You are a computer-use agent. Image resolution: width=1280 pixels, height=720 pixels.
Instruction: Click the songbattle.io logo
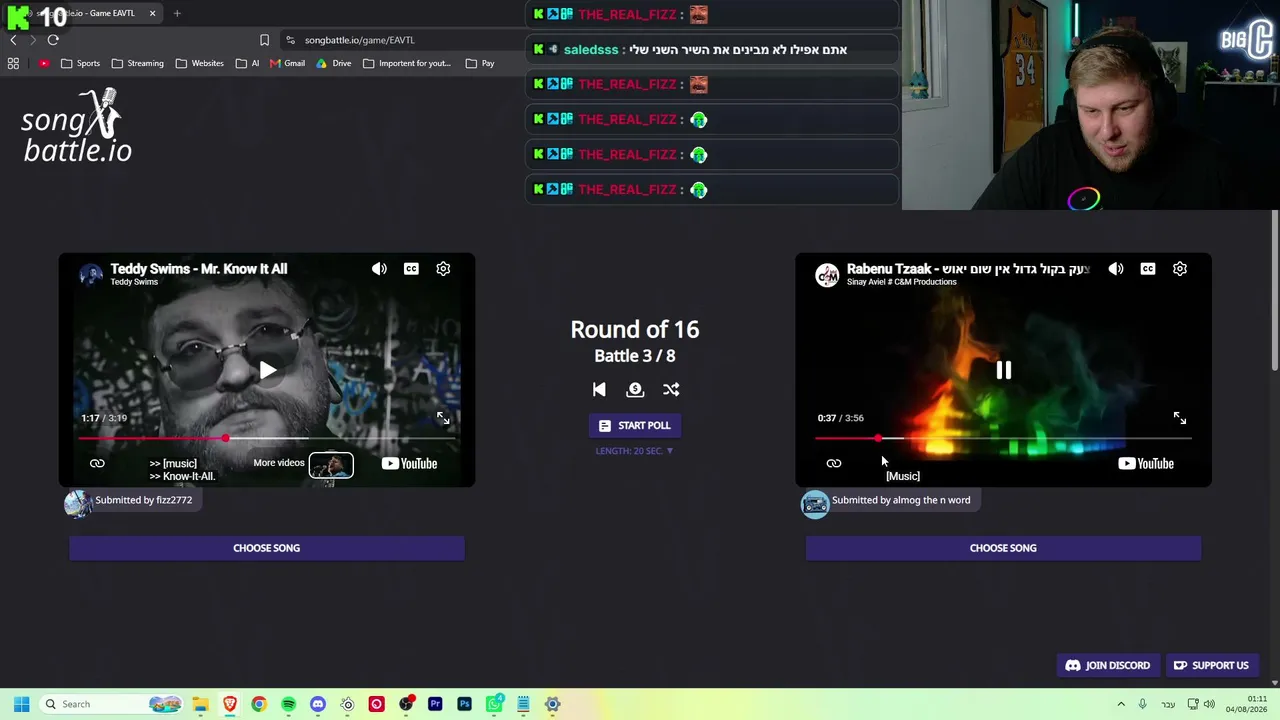coord(77,126)
